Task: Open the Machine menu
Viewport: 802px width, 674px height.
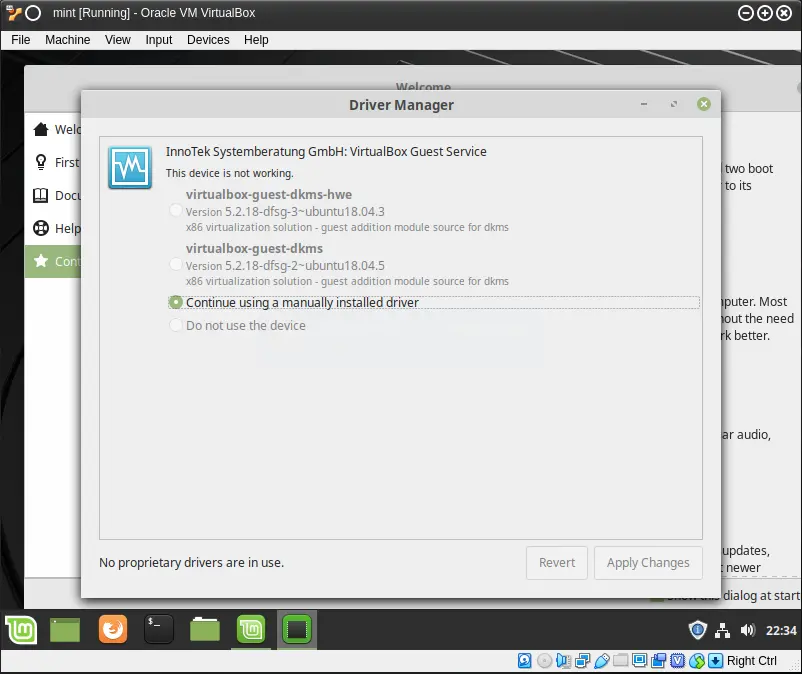Action: (68, 40)
